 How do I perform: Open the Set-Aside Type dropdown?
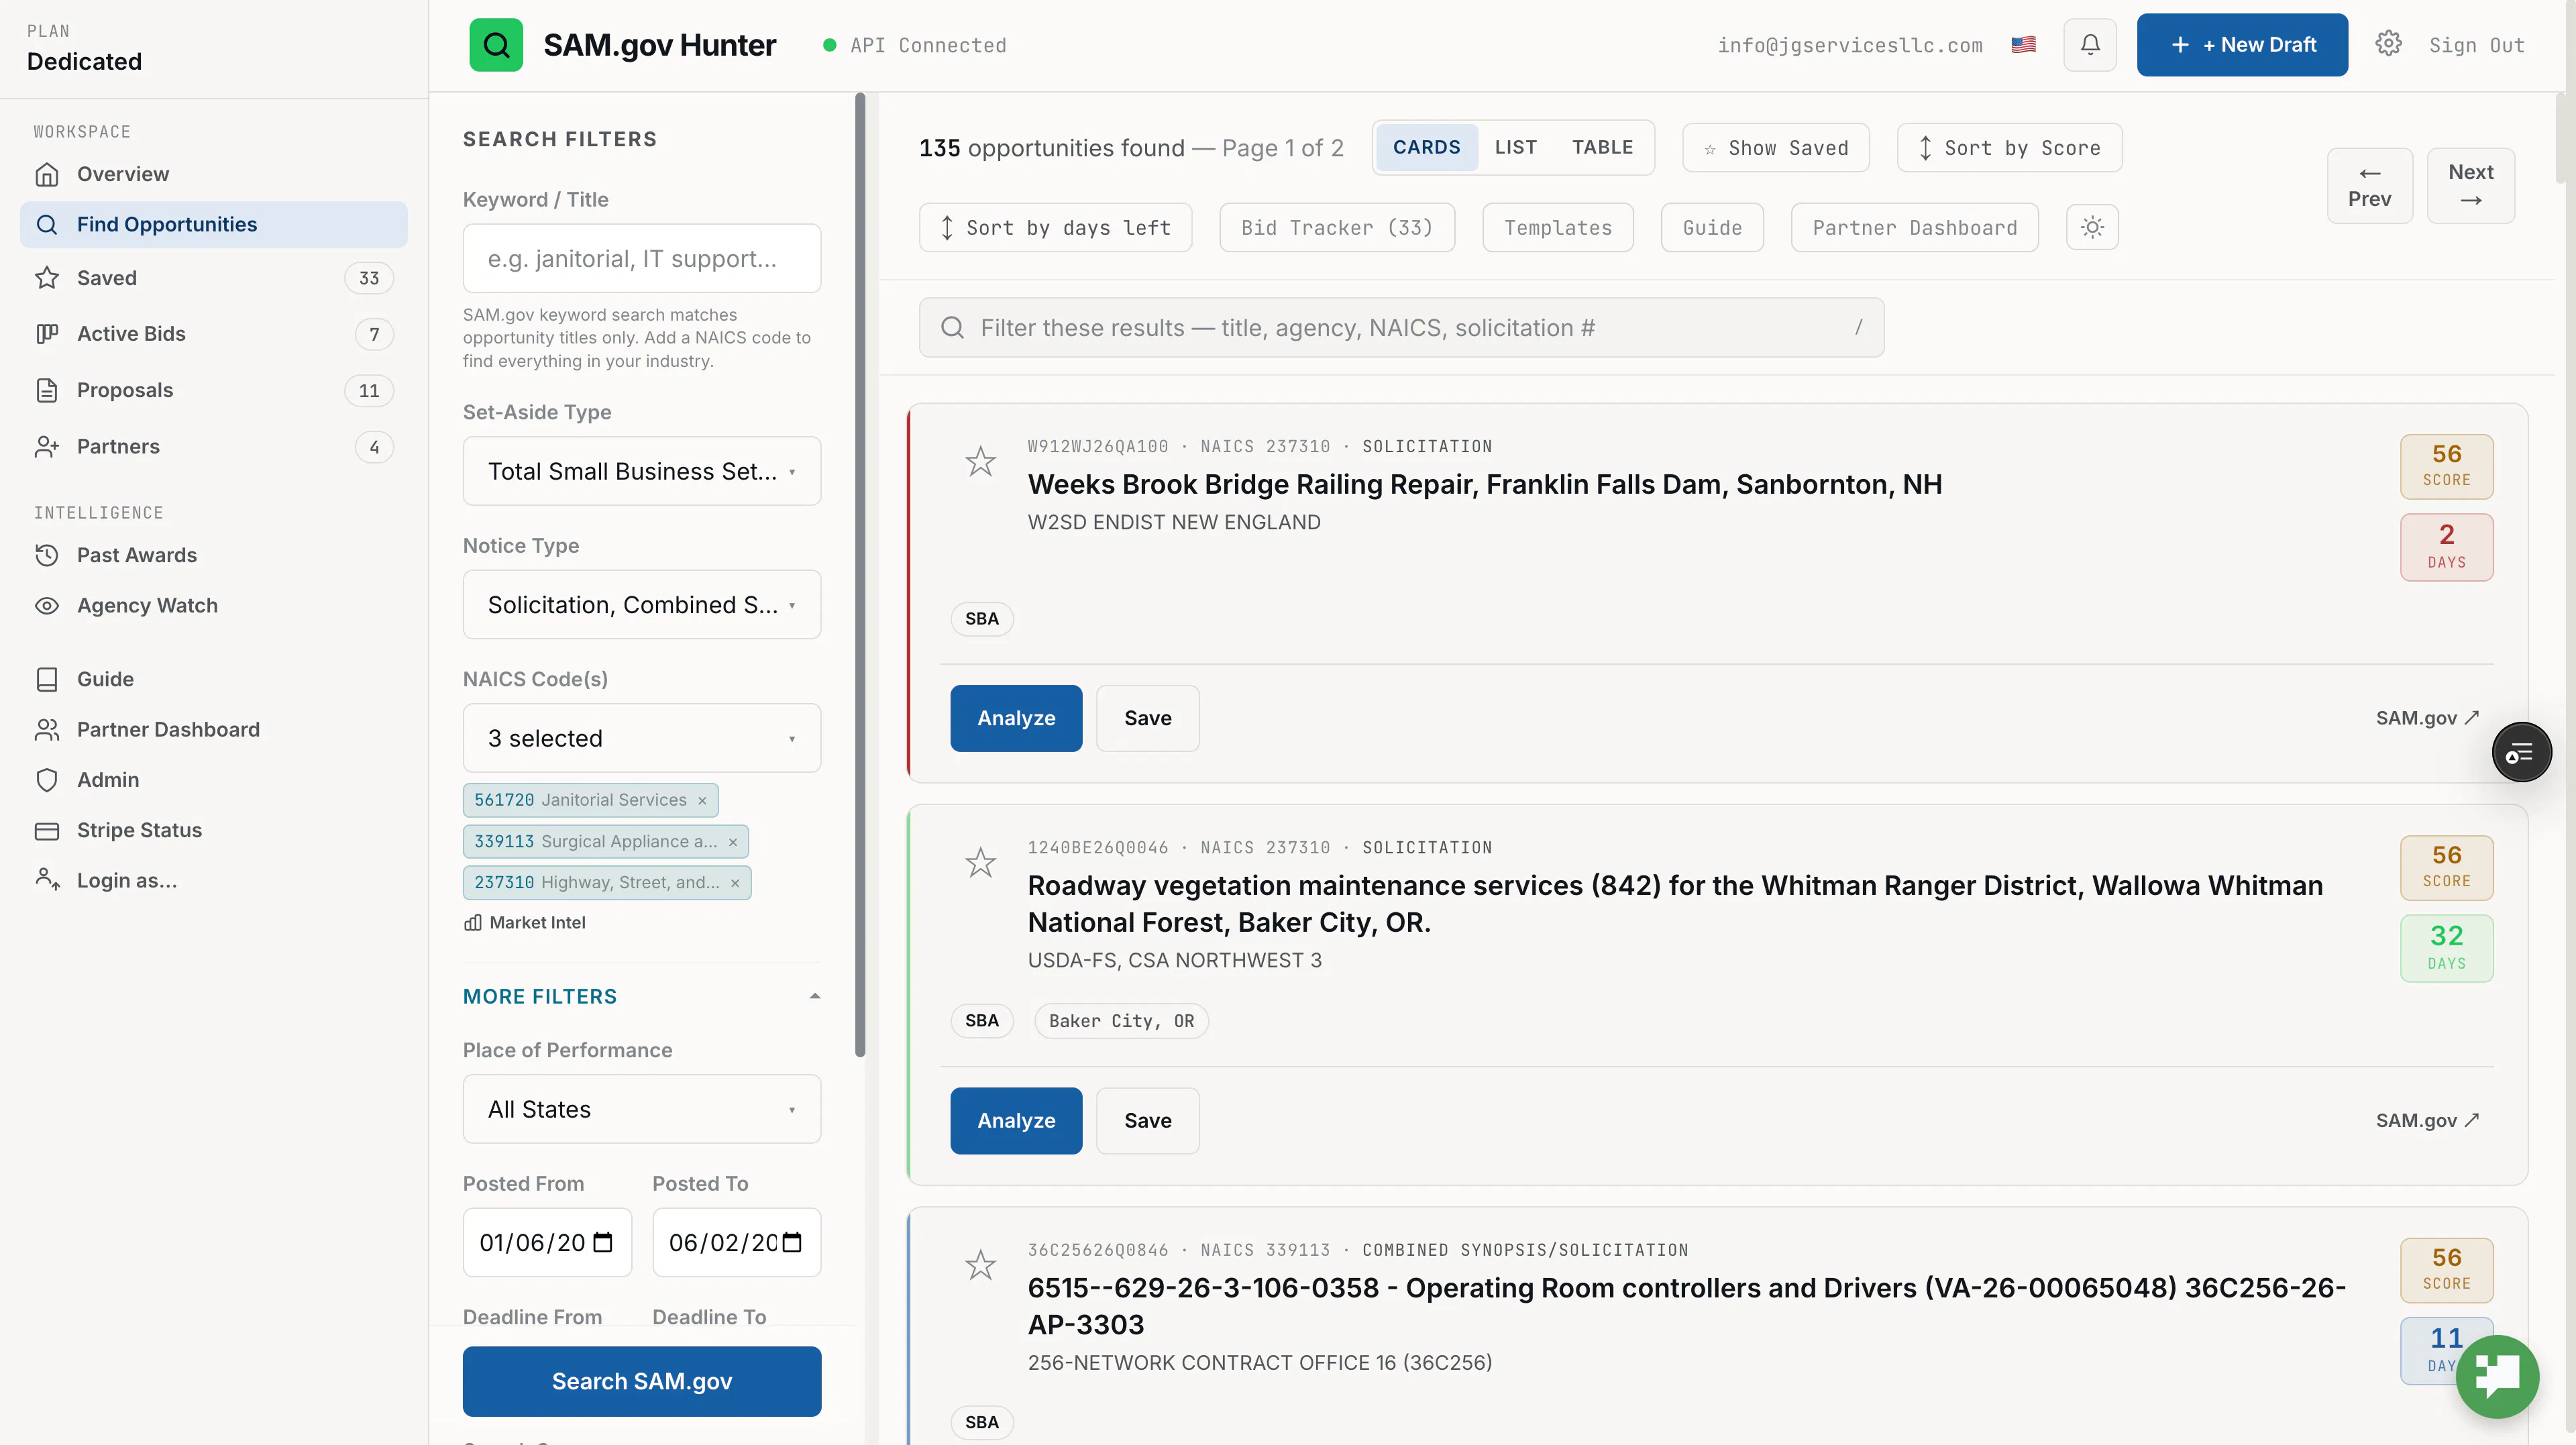pos(642,471)
